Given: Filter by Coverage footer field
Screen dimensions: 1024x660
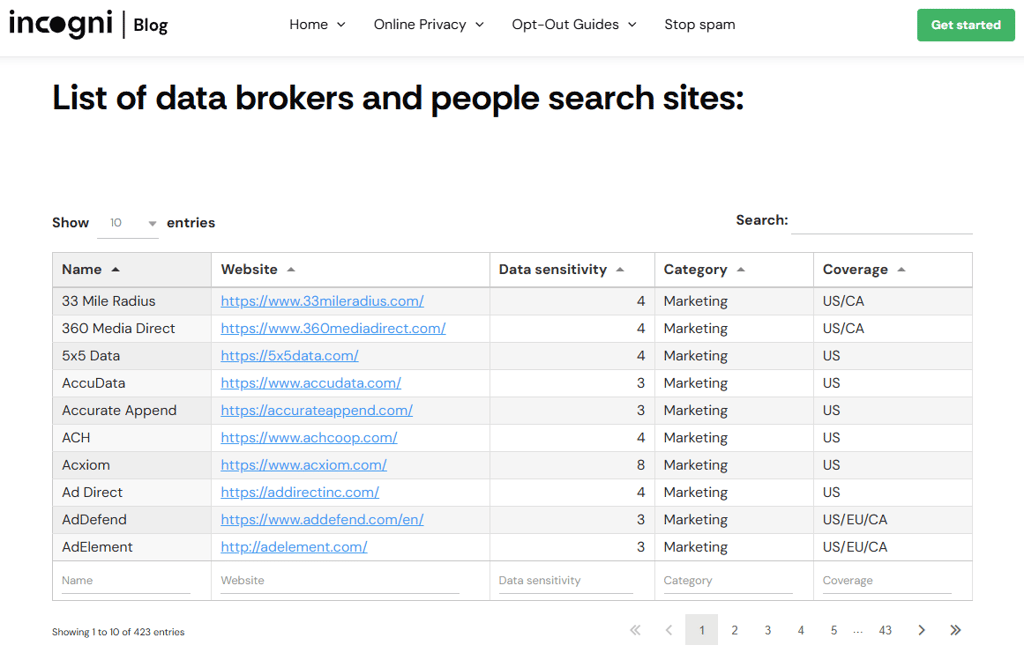Looking at the screenshot, I should tap(887, 581).
